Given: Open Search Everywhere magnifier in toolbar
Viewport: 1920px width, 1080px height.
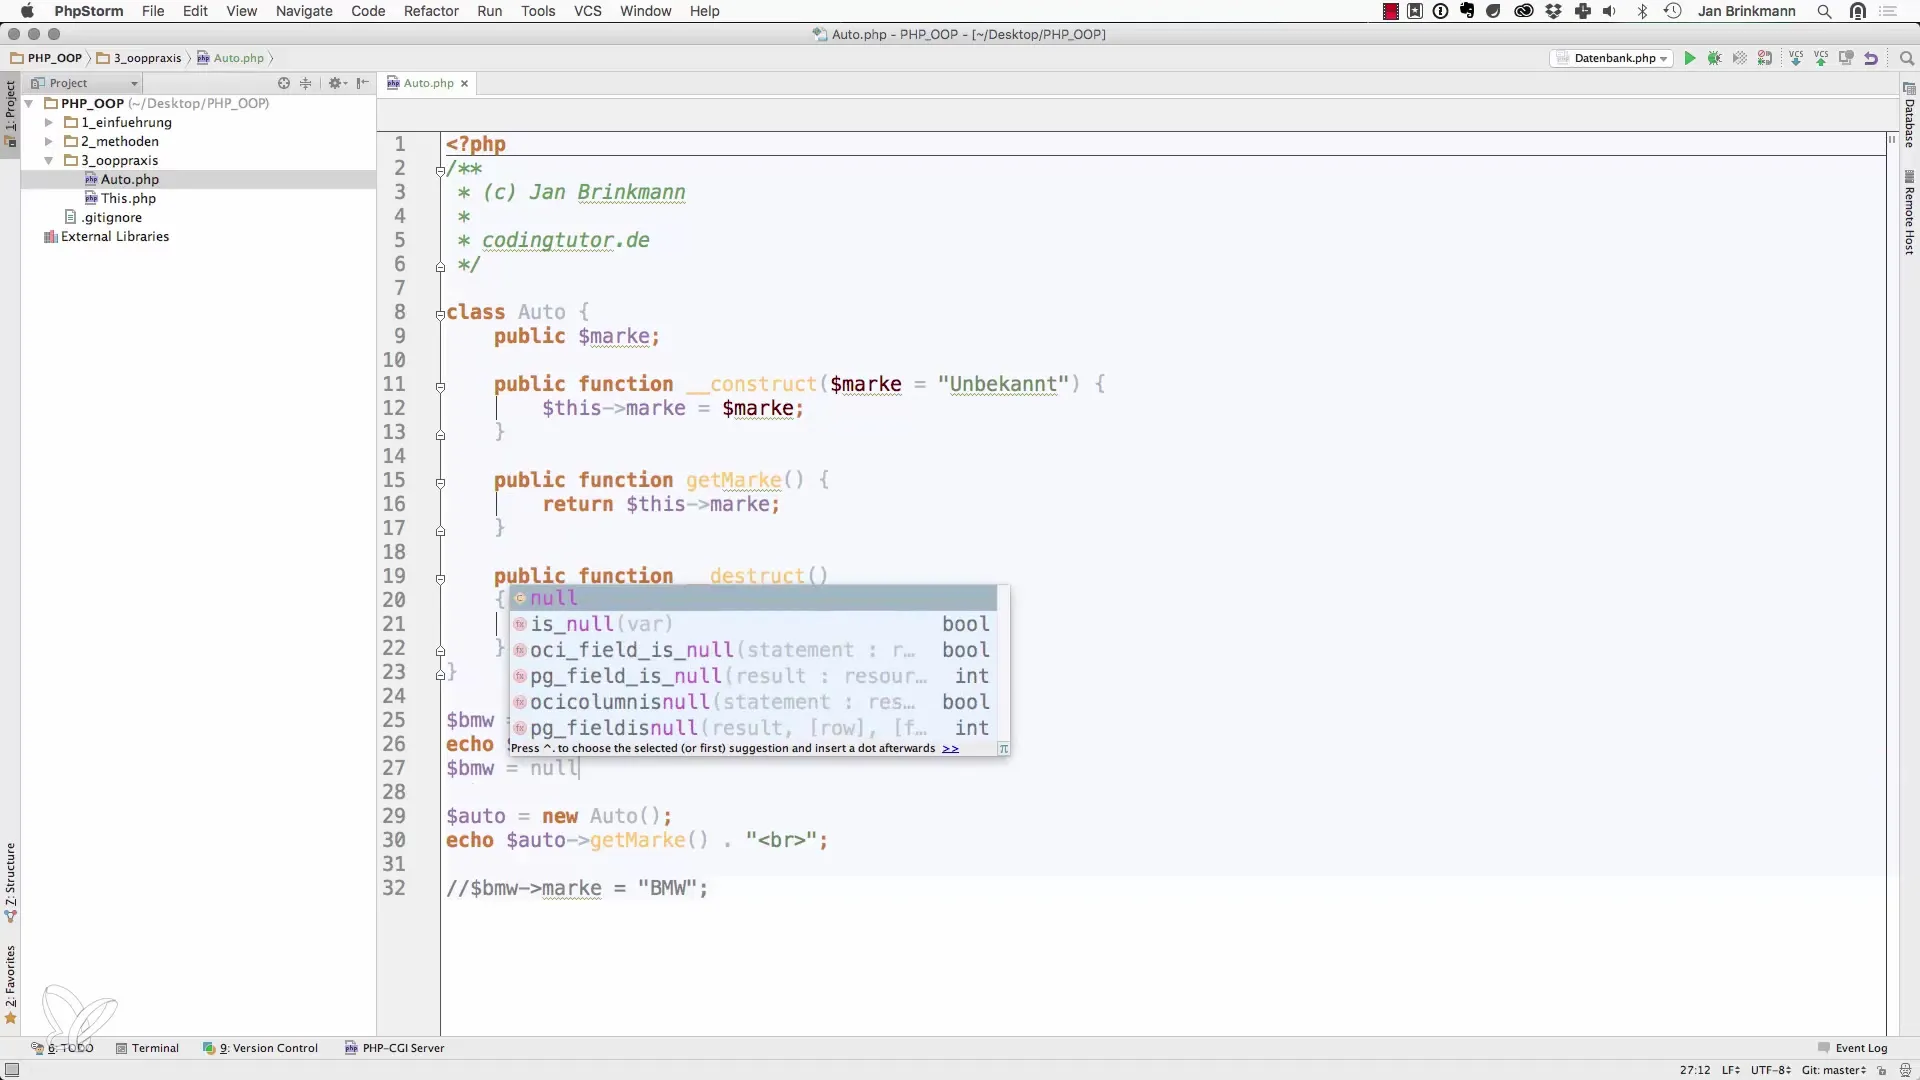Looking at the screenshot, I should (x=1906, y=58).
